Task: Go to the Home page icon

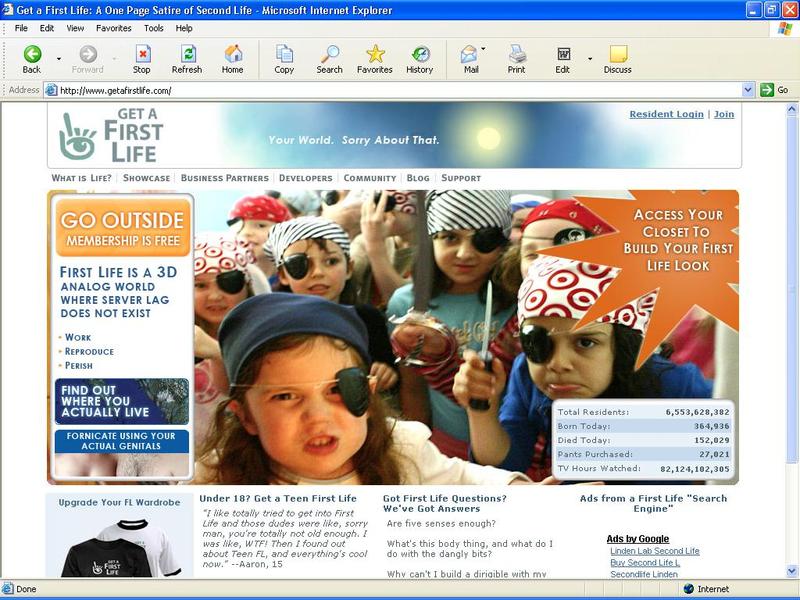Action: [233, 54]
